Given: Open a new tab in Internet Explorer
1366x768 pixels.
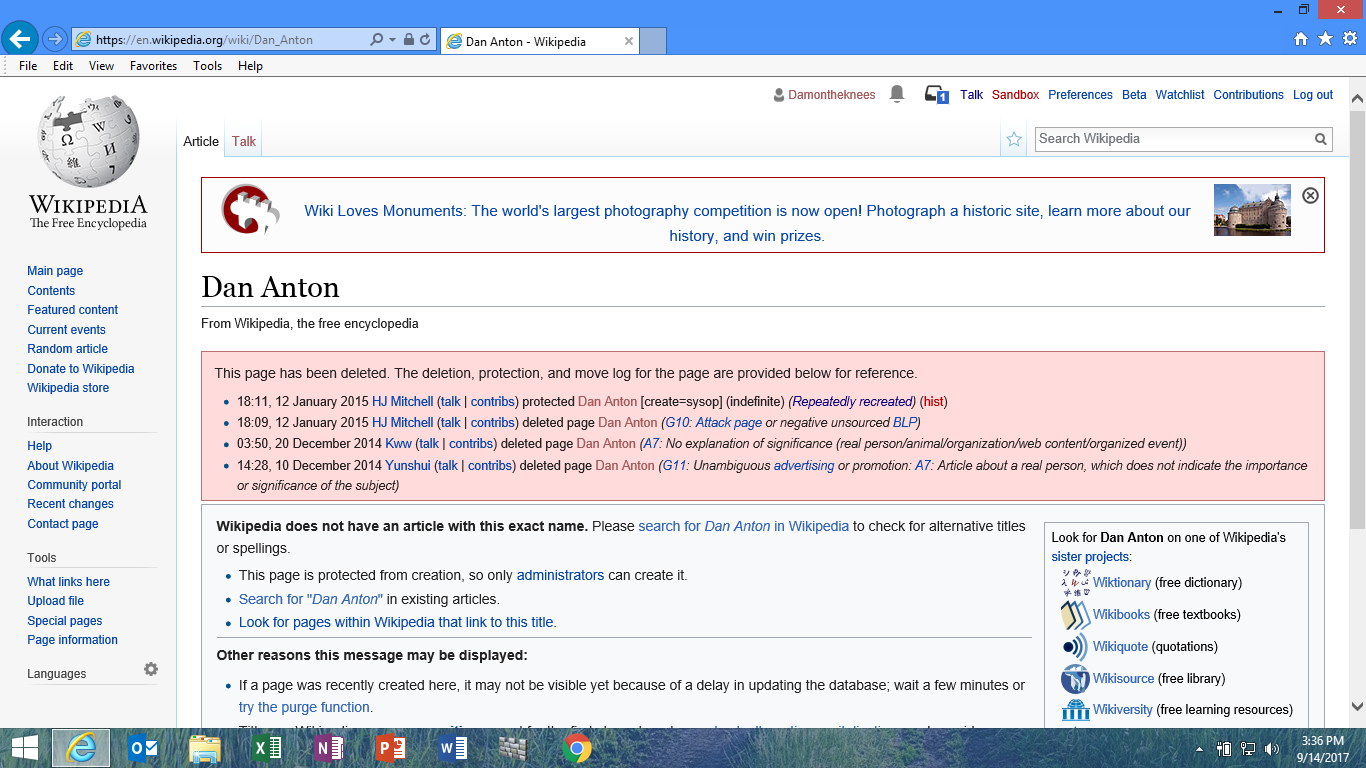Looking at the screenshot, I should coord(653,41).
